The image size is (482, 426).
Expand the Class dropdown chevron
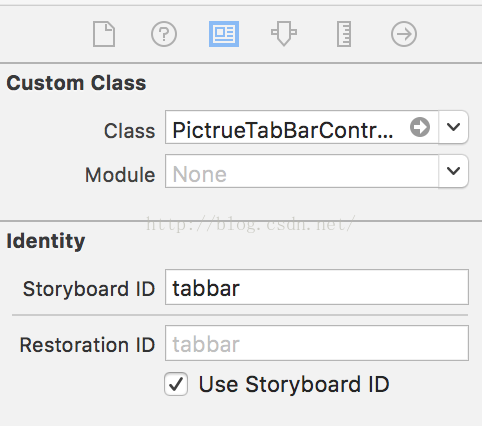coord(453,127)
